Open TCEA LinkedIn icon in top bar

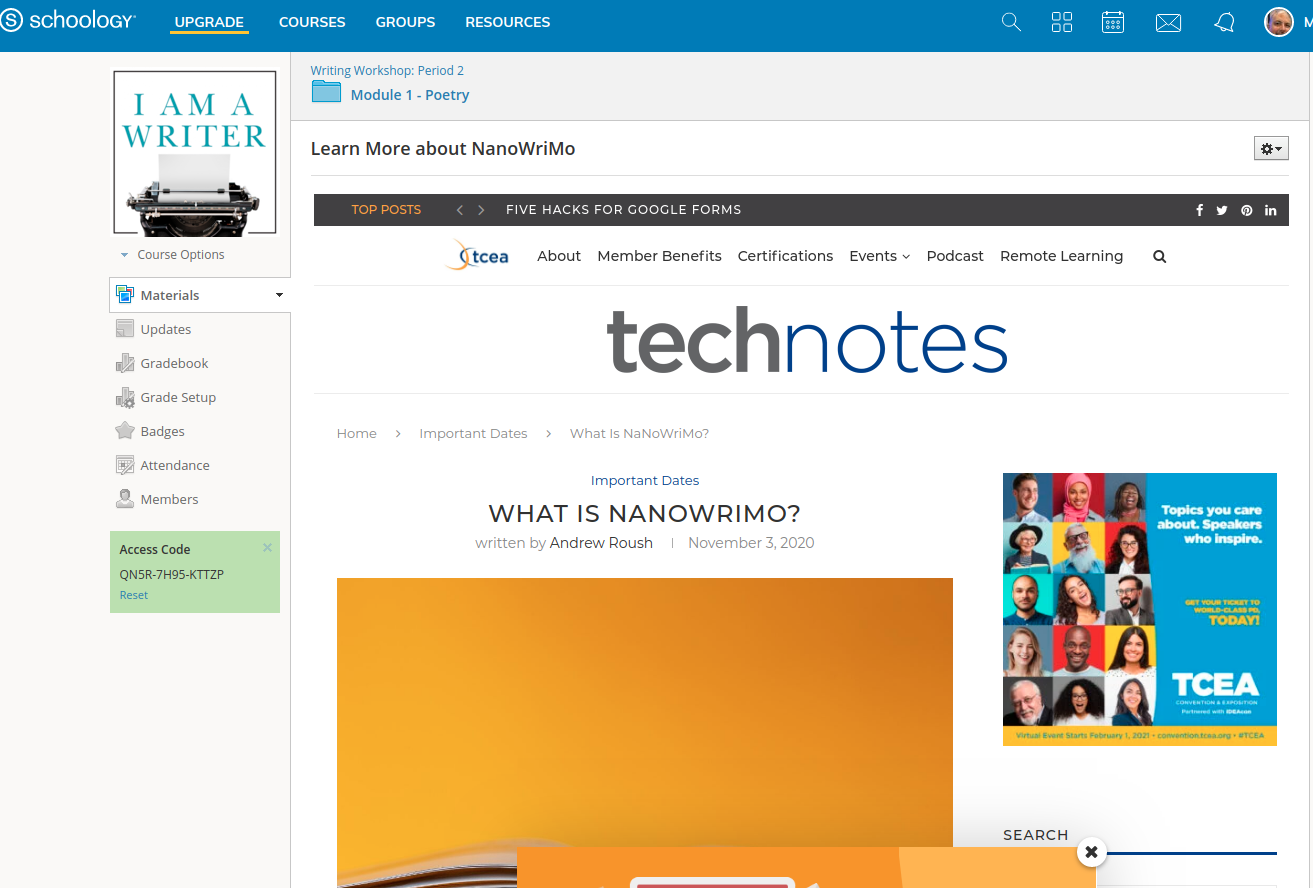[1271, 210]
